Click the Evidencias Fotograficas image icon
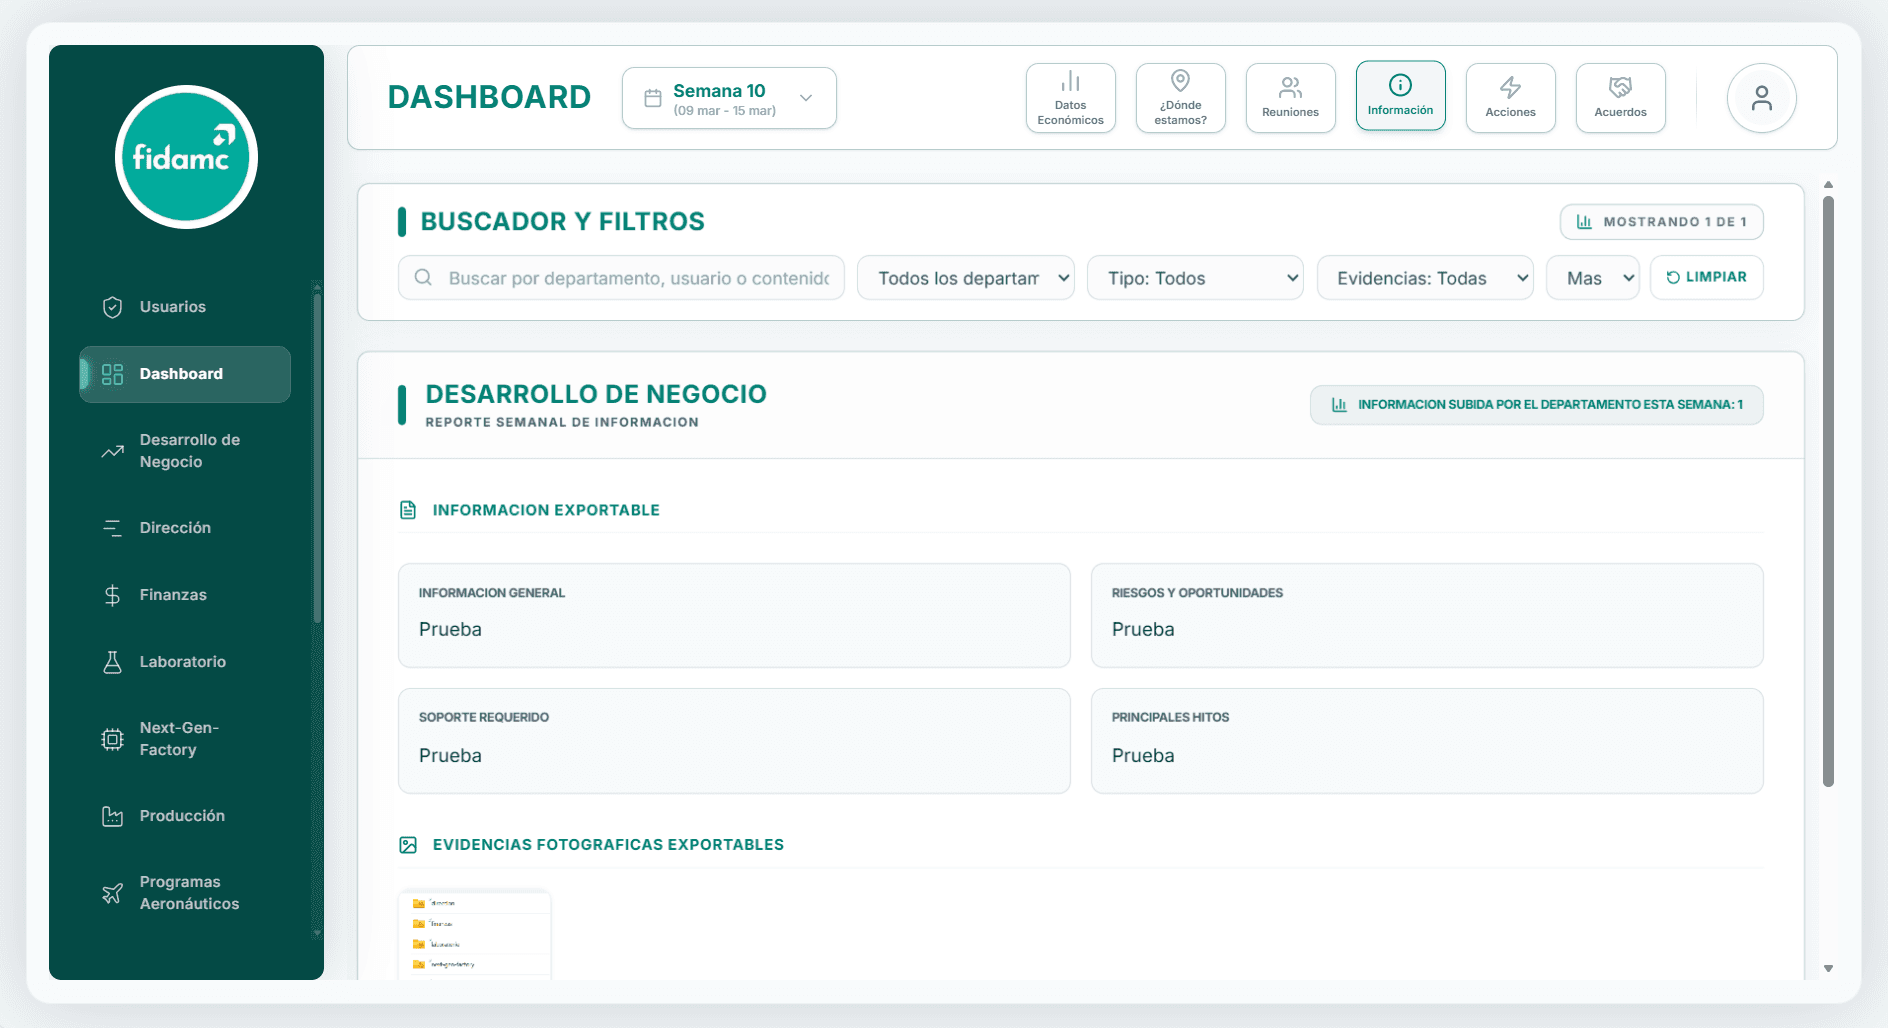The height and width of the screenshot is (1028, 1888). click(408, 845)
